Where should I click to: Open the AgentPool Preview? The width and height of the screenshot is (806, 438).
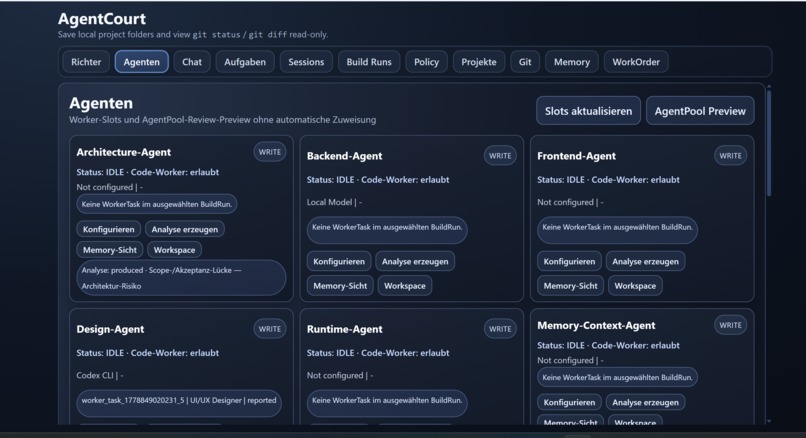pyautogui.click(x=700, y=111)
